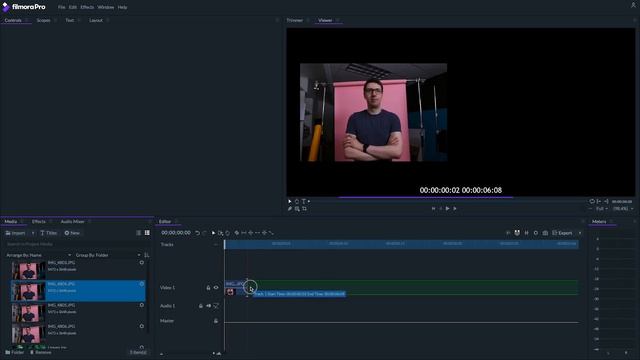Lock the Master track
640x360 pixels.
point(216,321)
